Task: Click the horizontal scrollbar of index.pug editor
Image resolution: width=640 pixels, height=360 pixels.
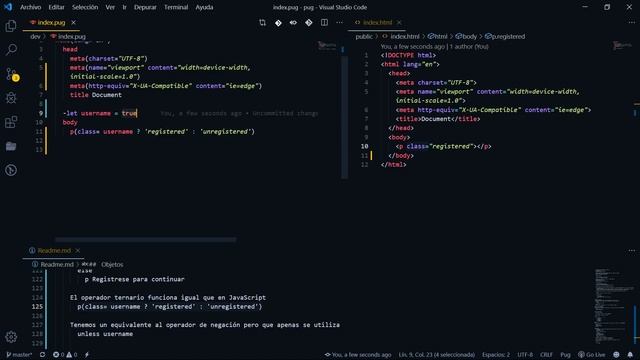Action: pos(145,240)
